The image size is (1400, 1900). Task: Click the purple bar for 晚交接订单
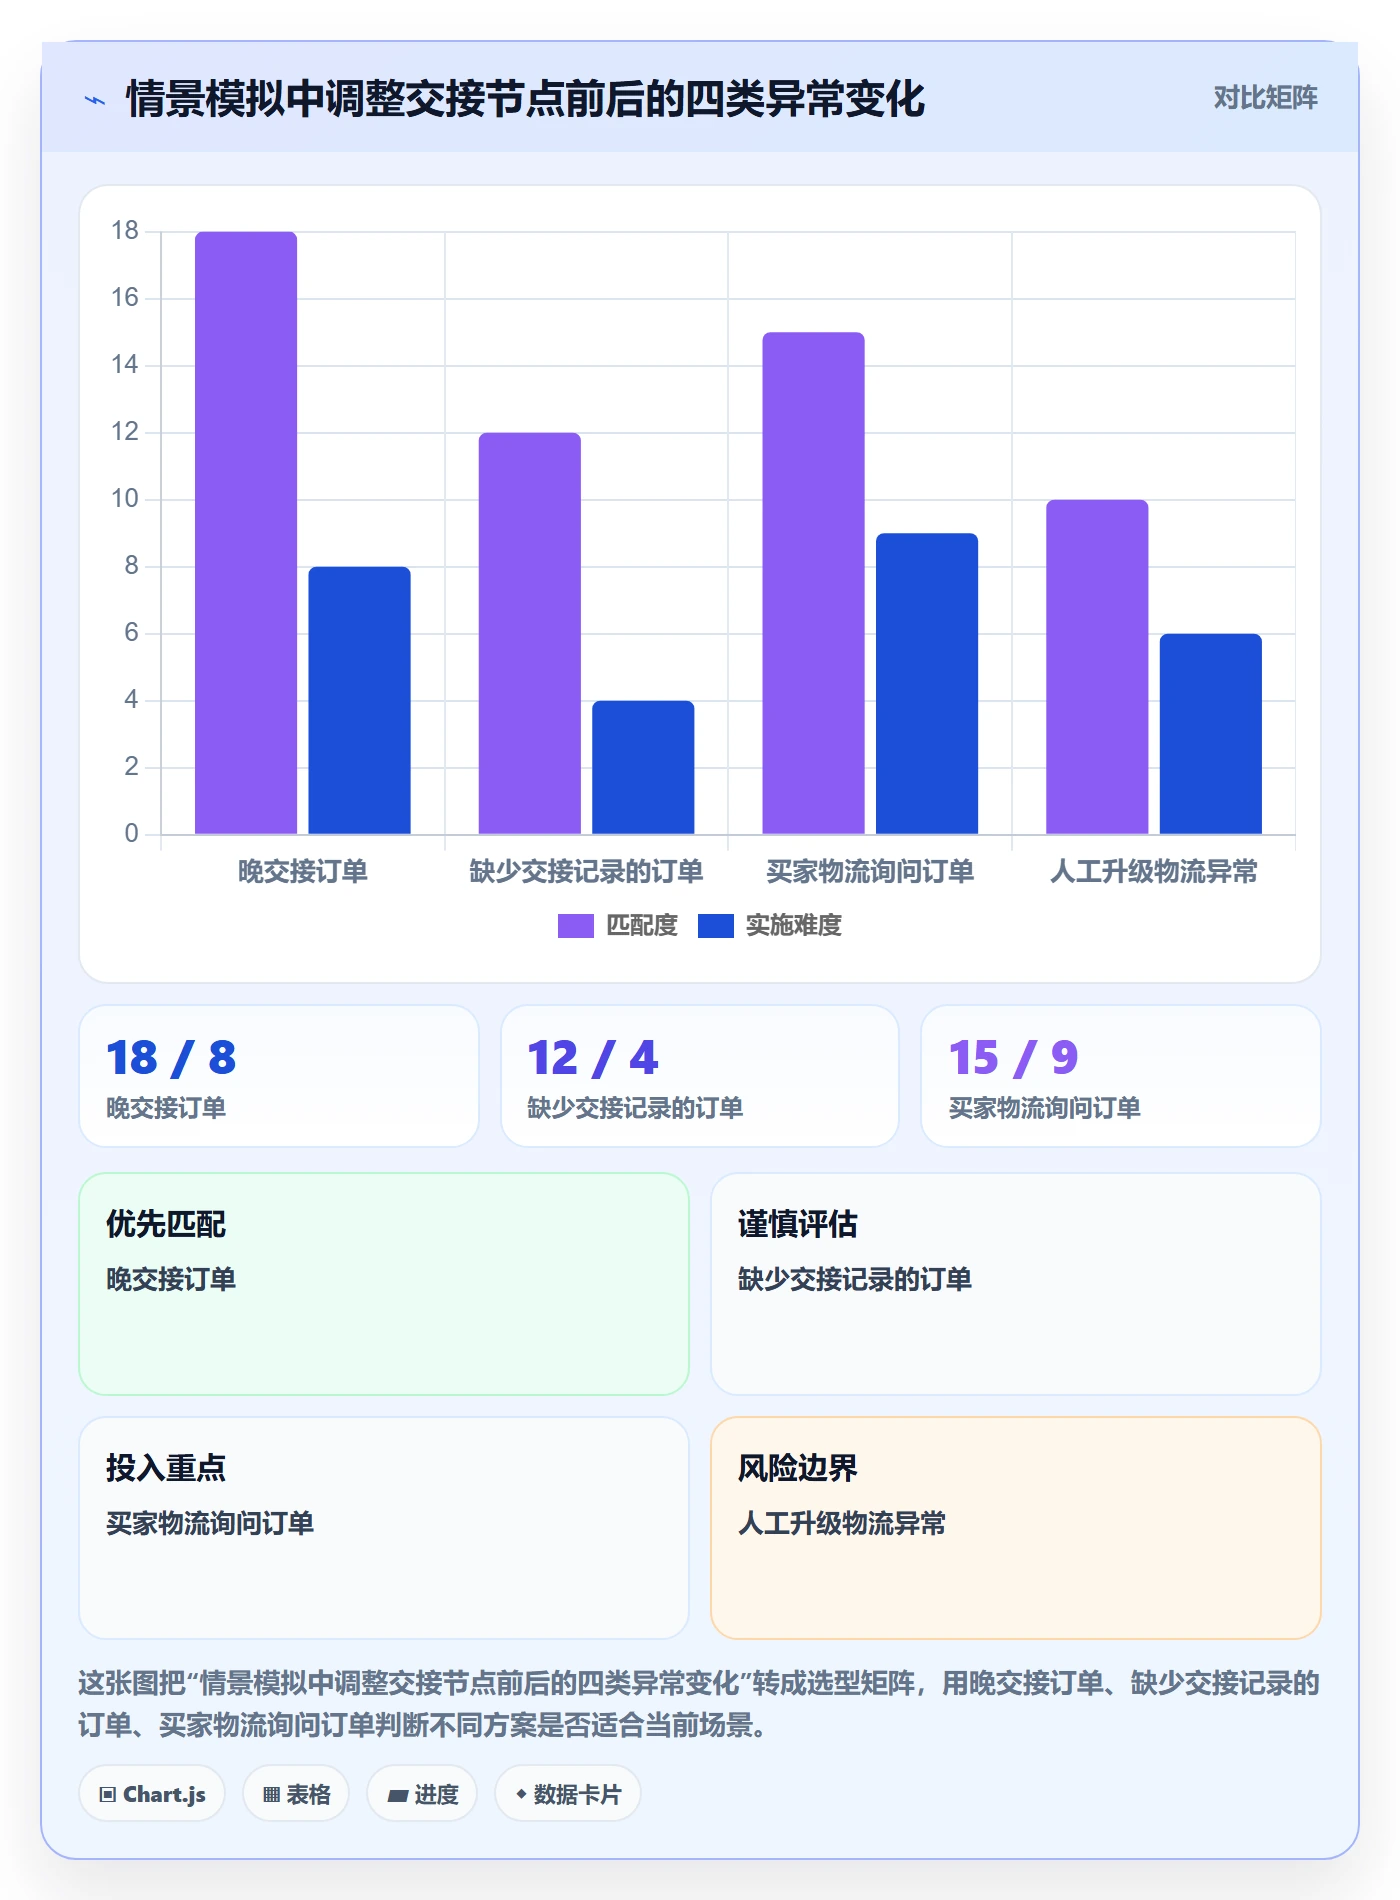[x=246, y=533]
